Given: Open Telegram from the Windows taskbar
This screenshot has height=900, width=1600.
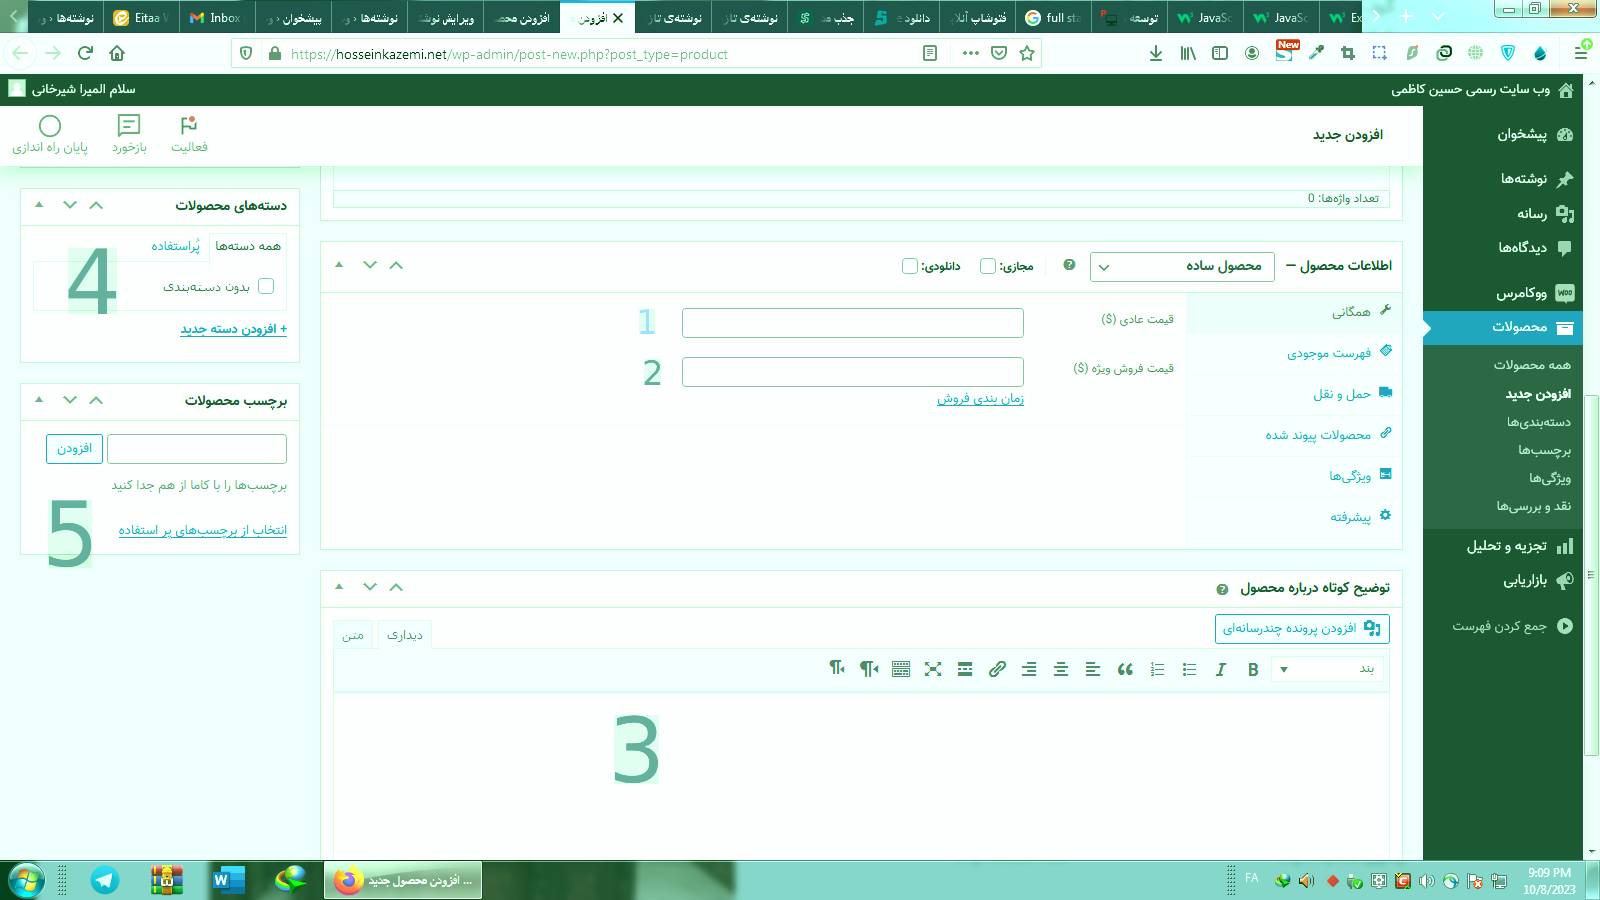Looking at the screenshot, I should (105, 880).
